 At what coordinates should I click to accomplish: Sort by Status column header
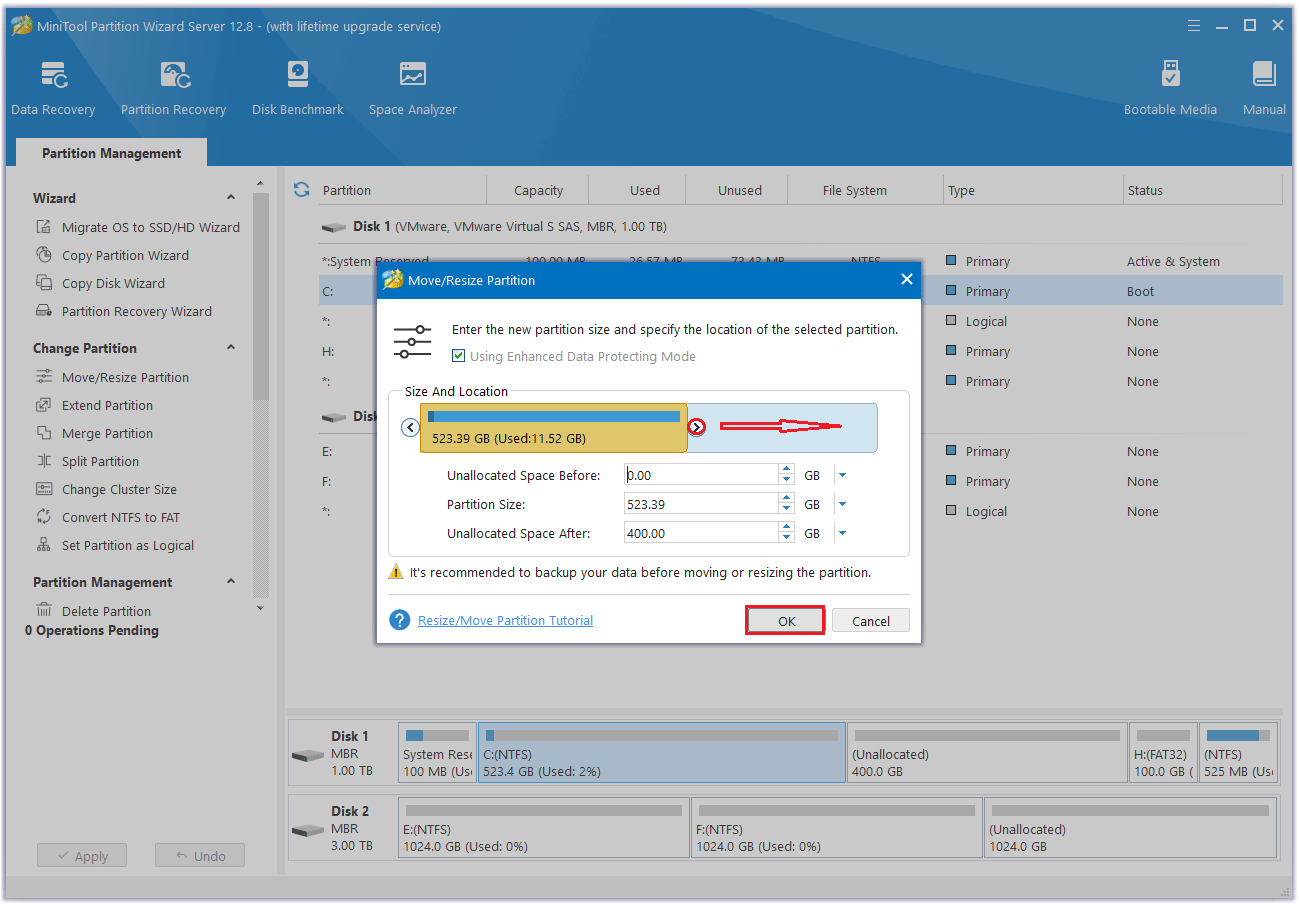coord(1203,190)
